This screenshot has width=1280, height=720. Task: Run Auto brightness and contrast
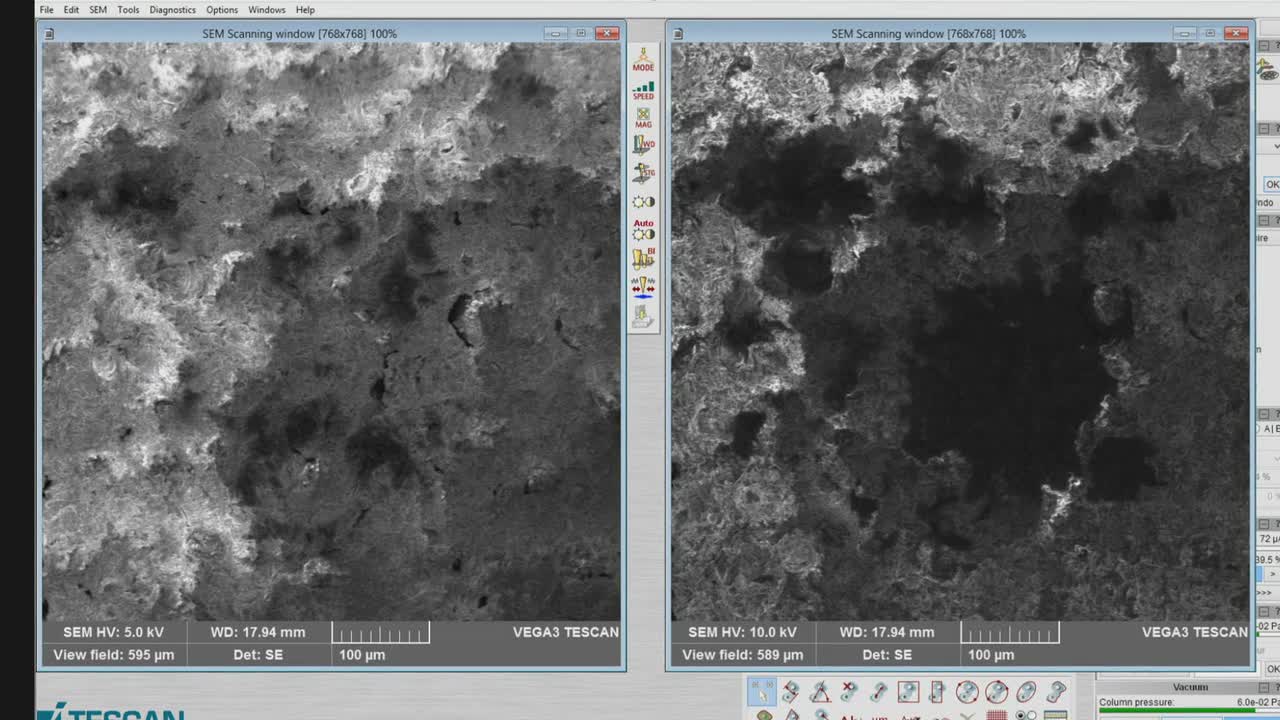tap(643, 231)
